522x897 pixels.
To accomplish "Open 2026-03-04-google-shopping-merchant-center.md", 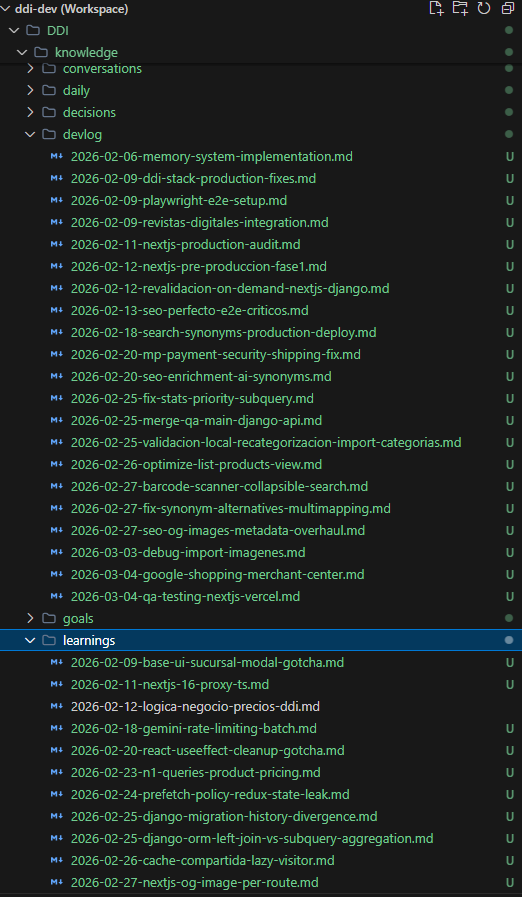I will coord(218,574).
